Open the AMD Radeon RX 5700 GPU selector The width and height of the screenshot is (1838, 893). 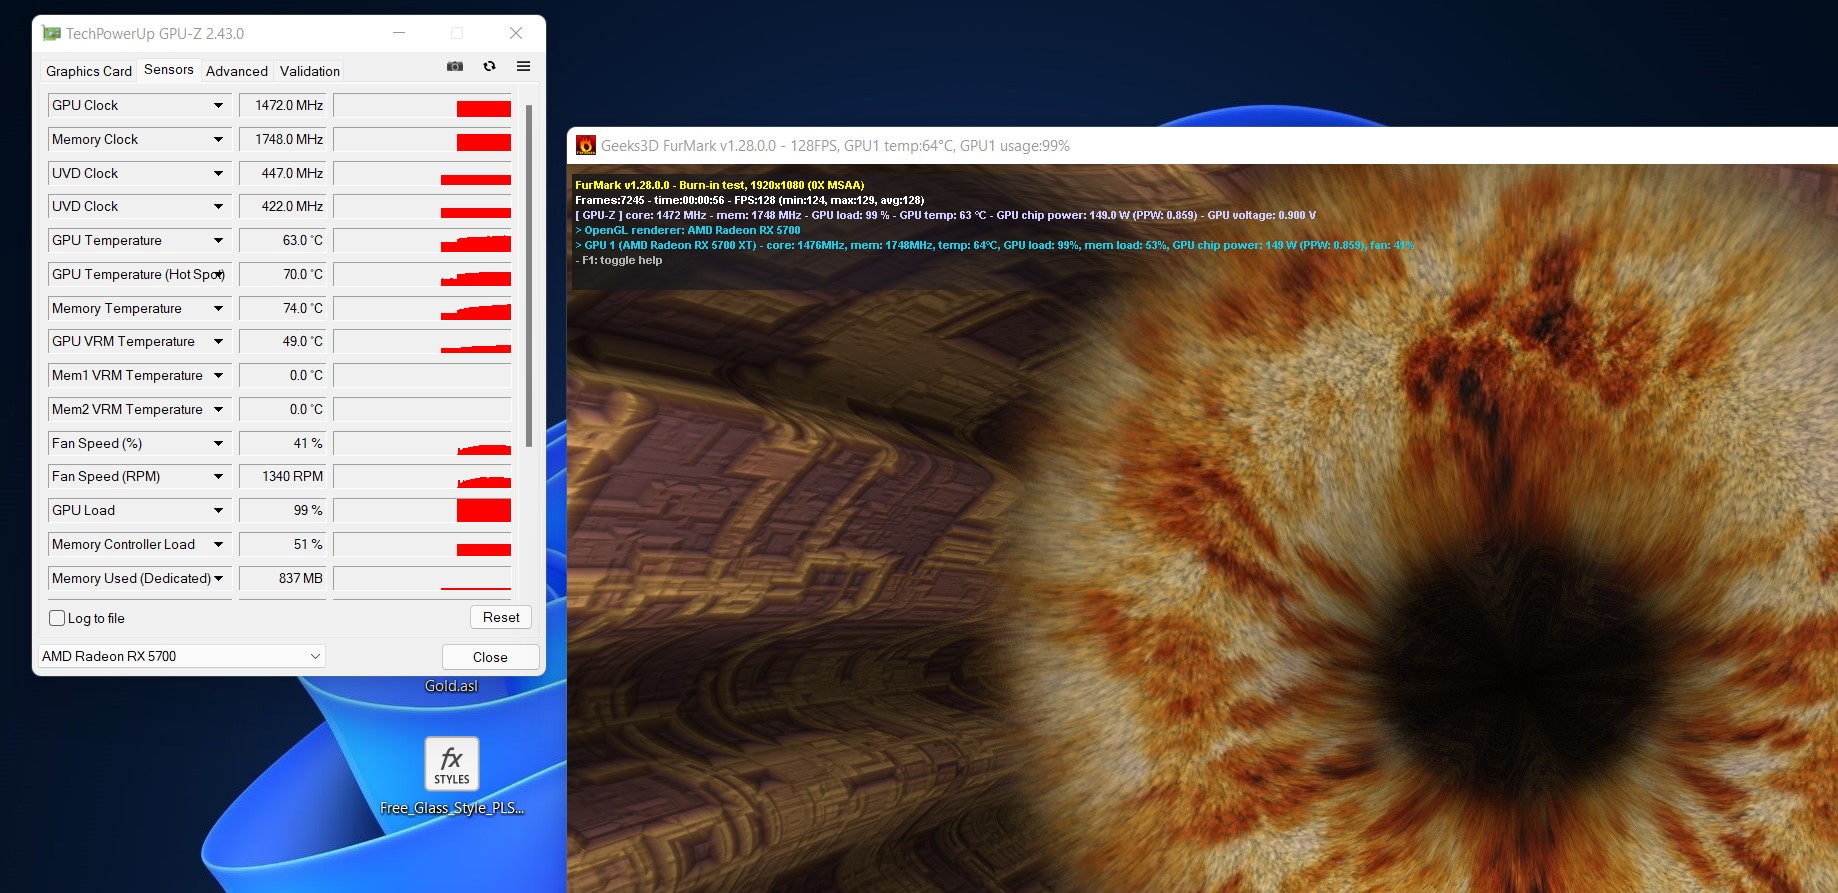[182, 656]
